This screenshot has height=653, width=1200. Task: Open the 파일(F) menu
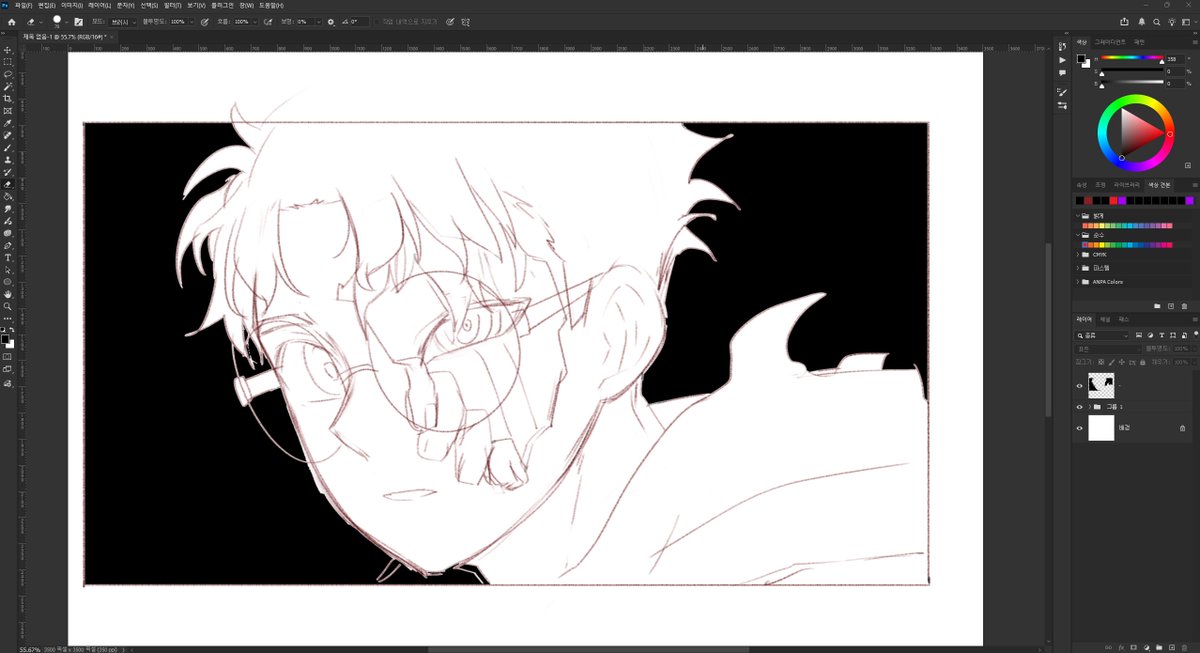(23, 5)
